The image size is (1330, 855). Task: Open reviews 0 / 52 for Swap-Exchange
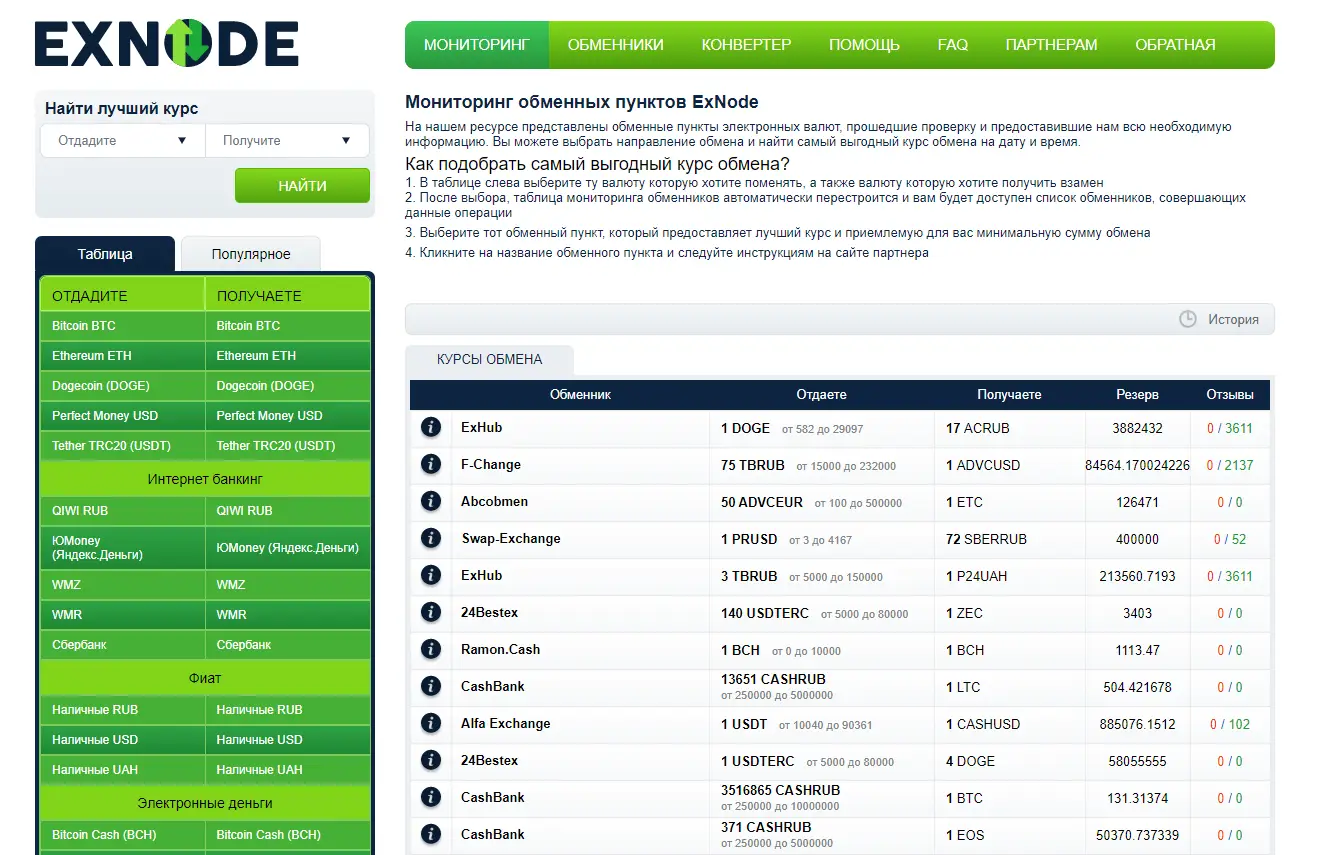coord(1229,539)
